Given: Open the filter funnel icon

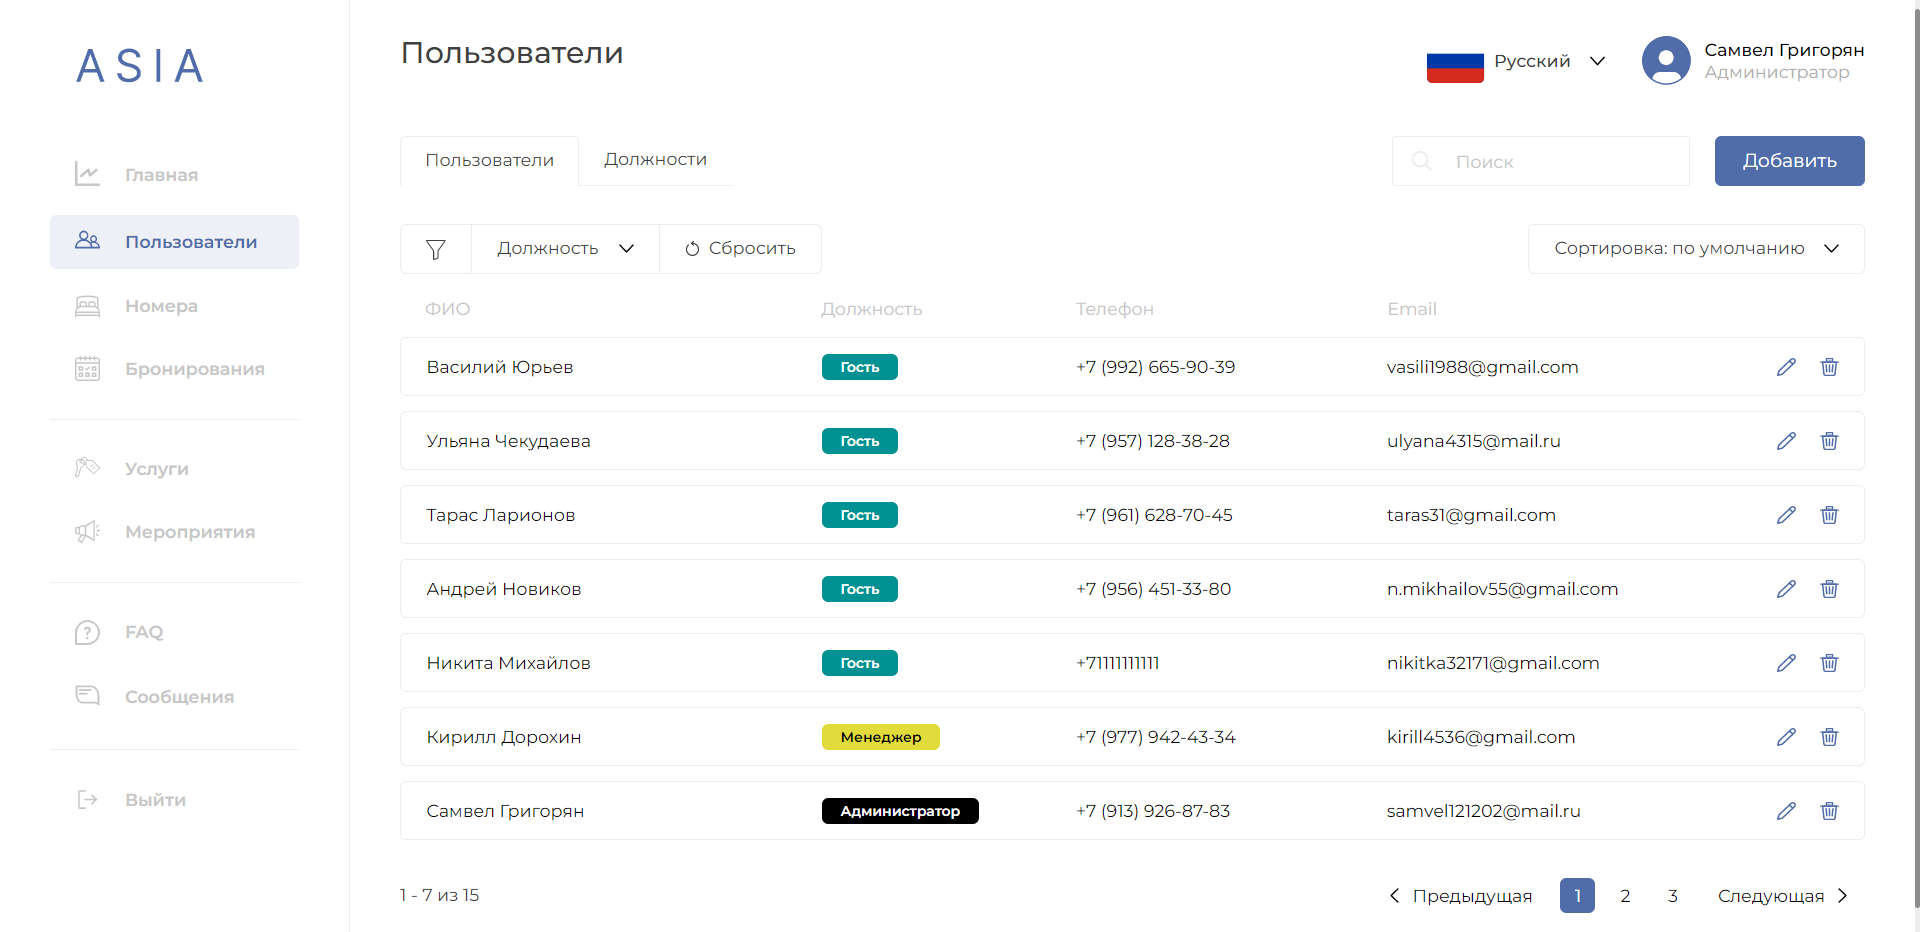Looking at the screenshot, I should (435, 248).
